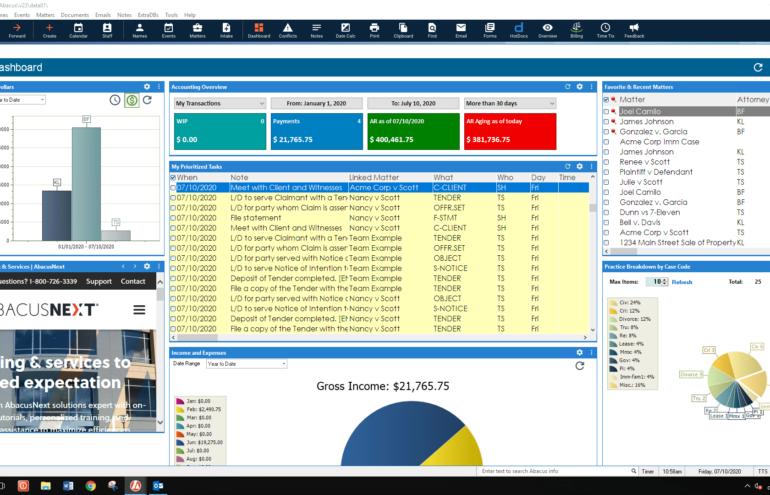Open the Emails menu
This screenshot has height=495, width=770.
pyautogui.click(x=103, y=15)
